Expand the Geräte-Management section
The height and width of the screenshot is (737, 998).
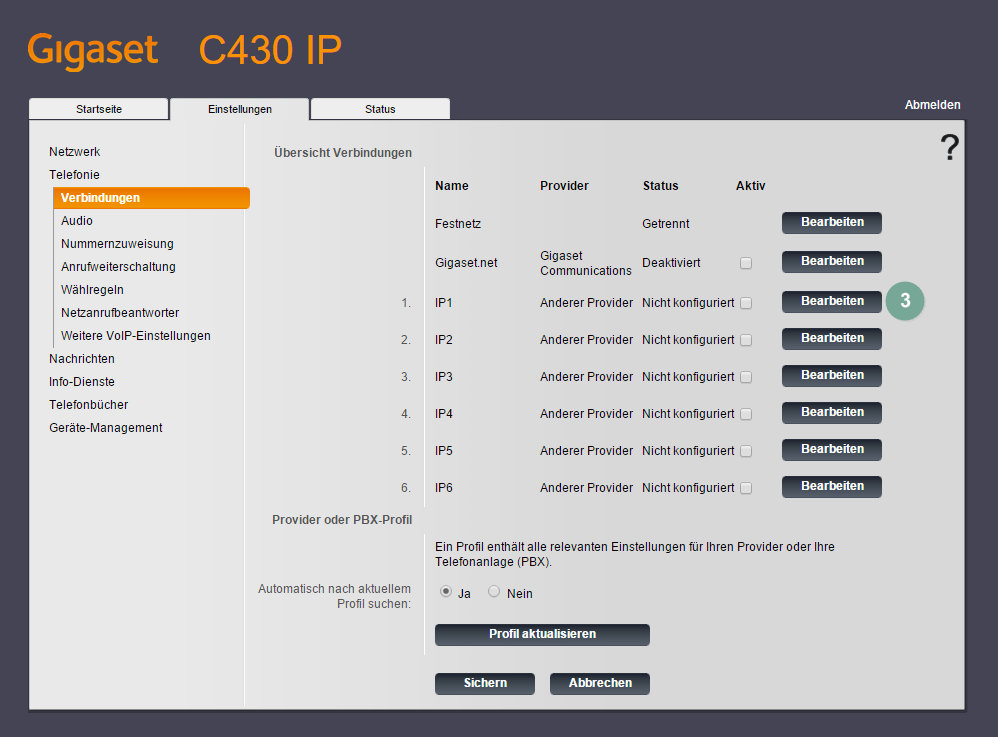coord(106,428)
